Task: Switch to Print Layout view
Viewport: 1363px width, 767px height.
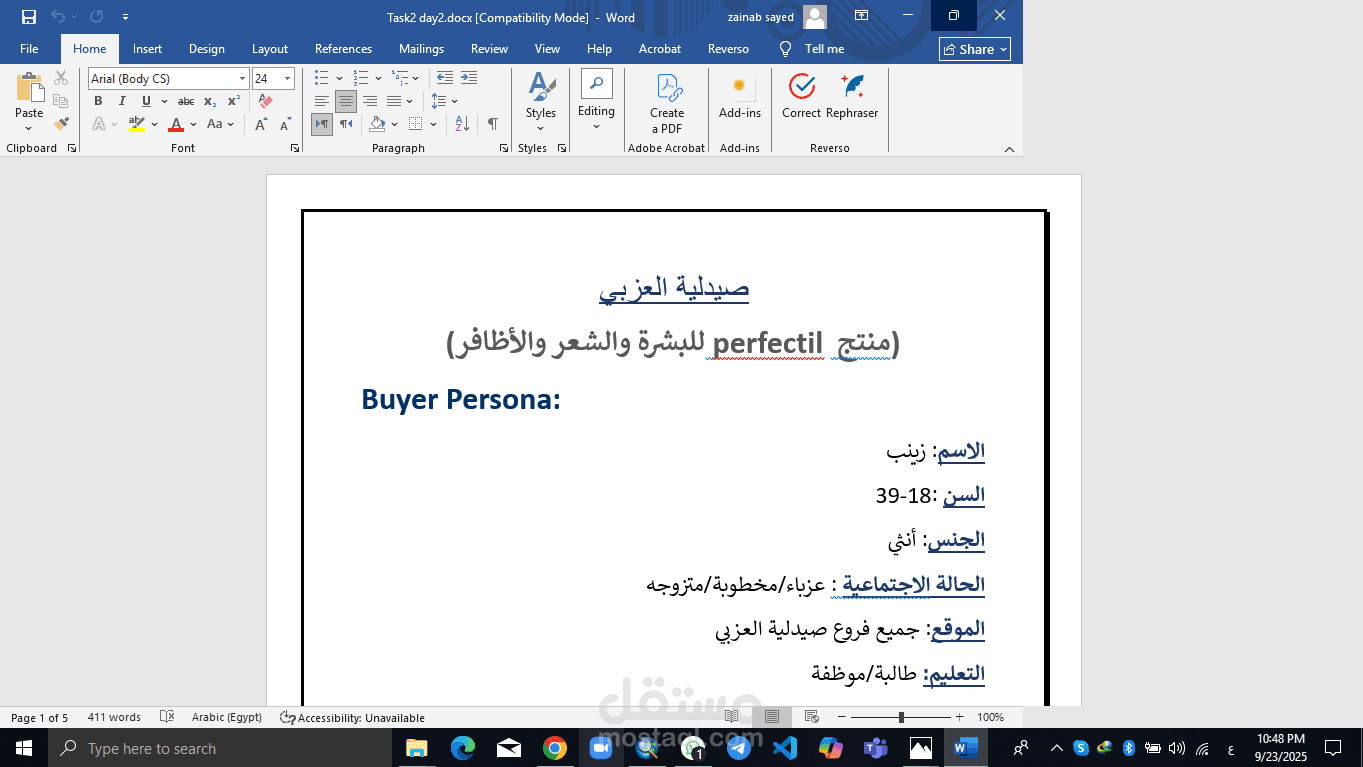Action: coord(772,717)
